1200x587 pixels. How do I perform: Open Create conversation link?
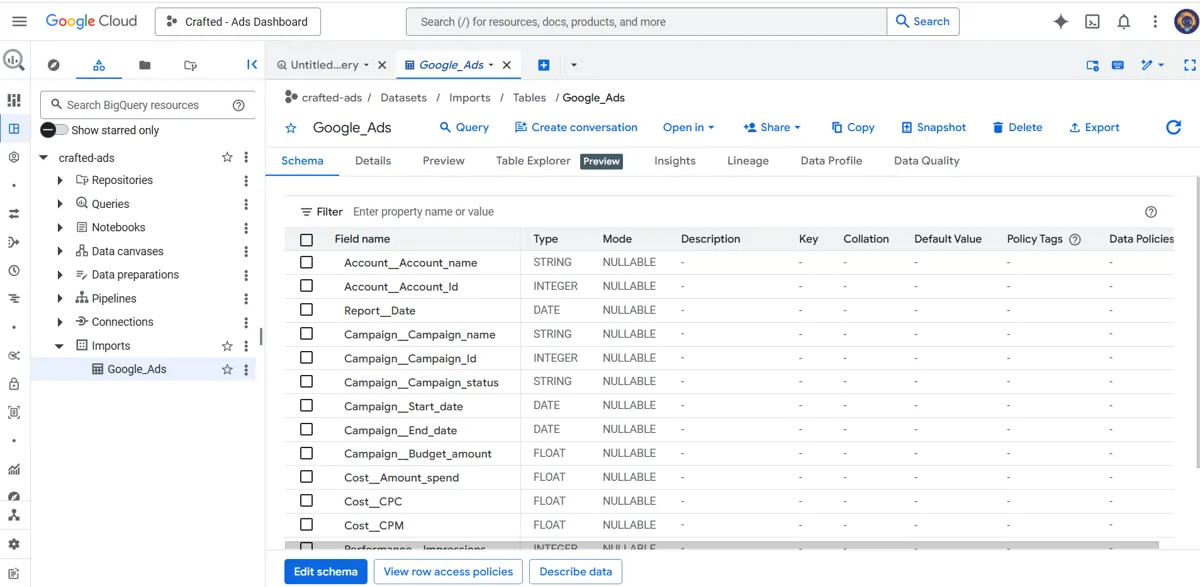coord(576,127)
